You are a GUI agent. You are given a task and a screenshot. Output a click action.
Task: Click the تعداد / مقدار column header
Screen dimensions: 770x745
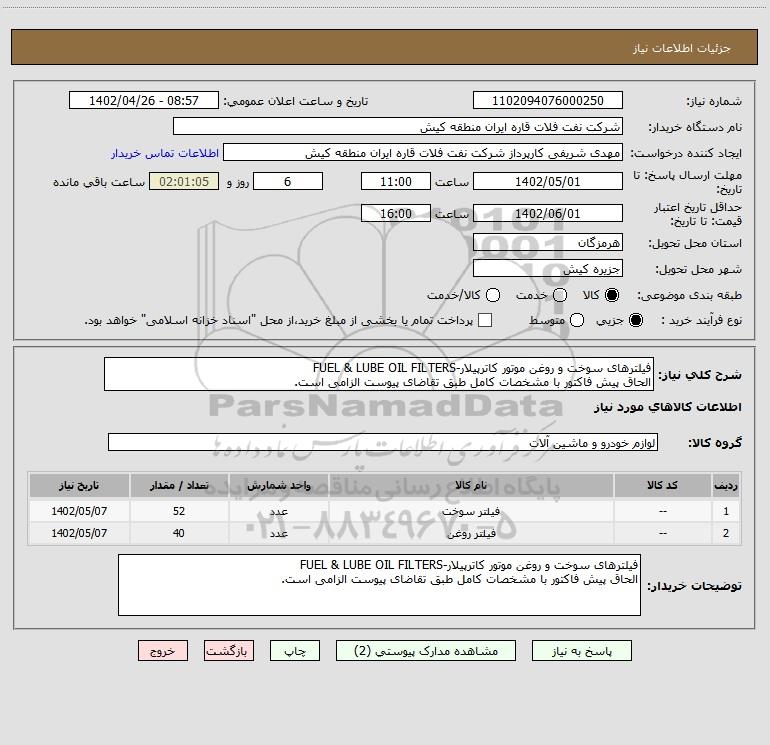point(179,486)
